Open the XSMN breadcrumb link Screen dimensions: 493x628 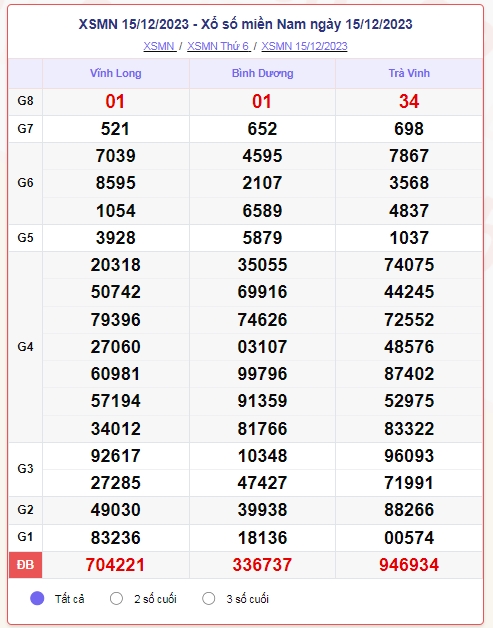(160, 46)
